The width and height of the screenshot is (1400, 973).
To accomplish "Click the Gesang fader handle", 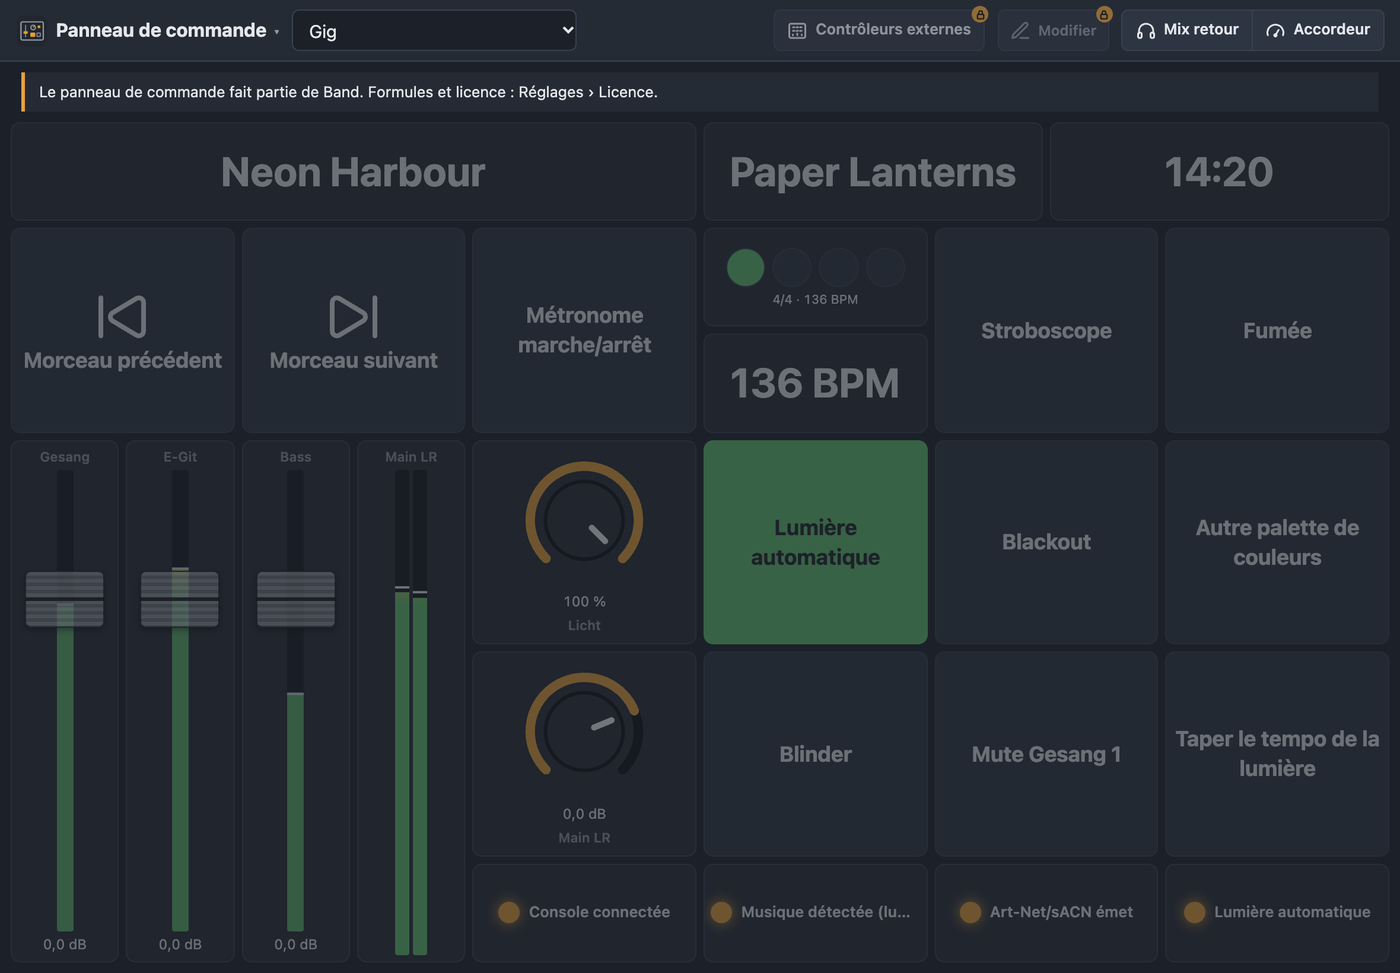I will pyautogui.click(x=64, y=599).
